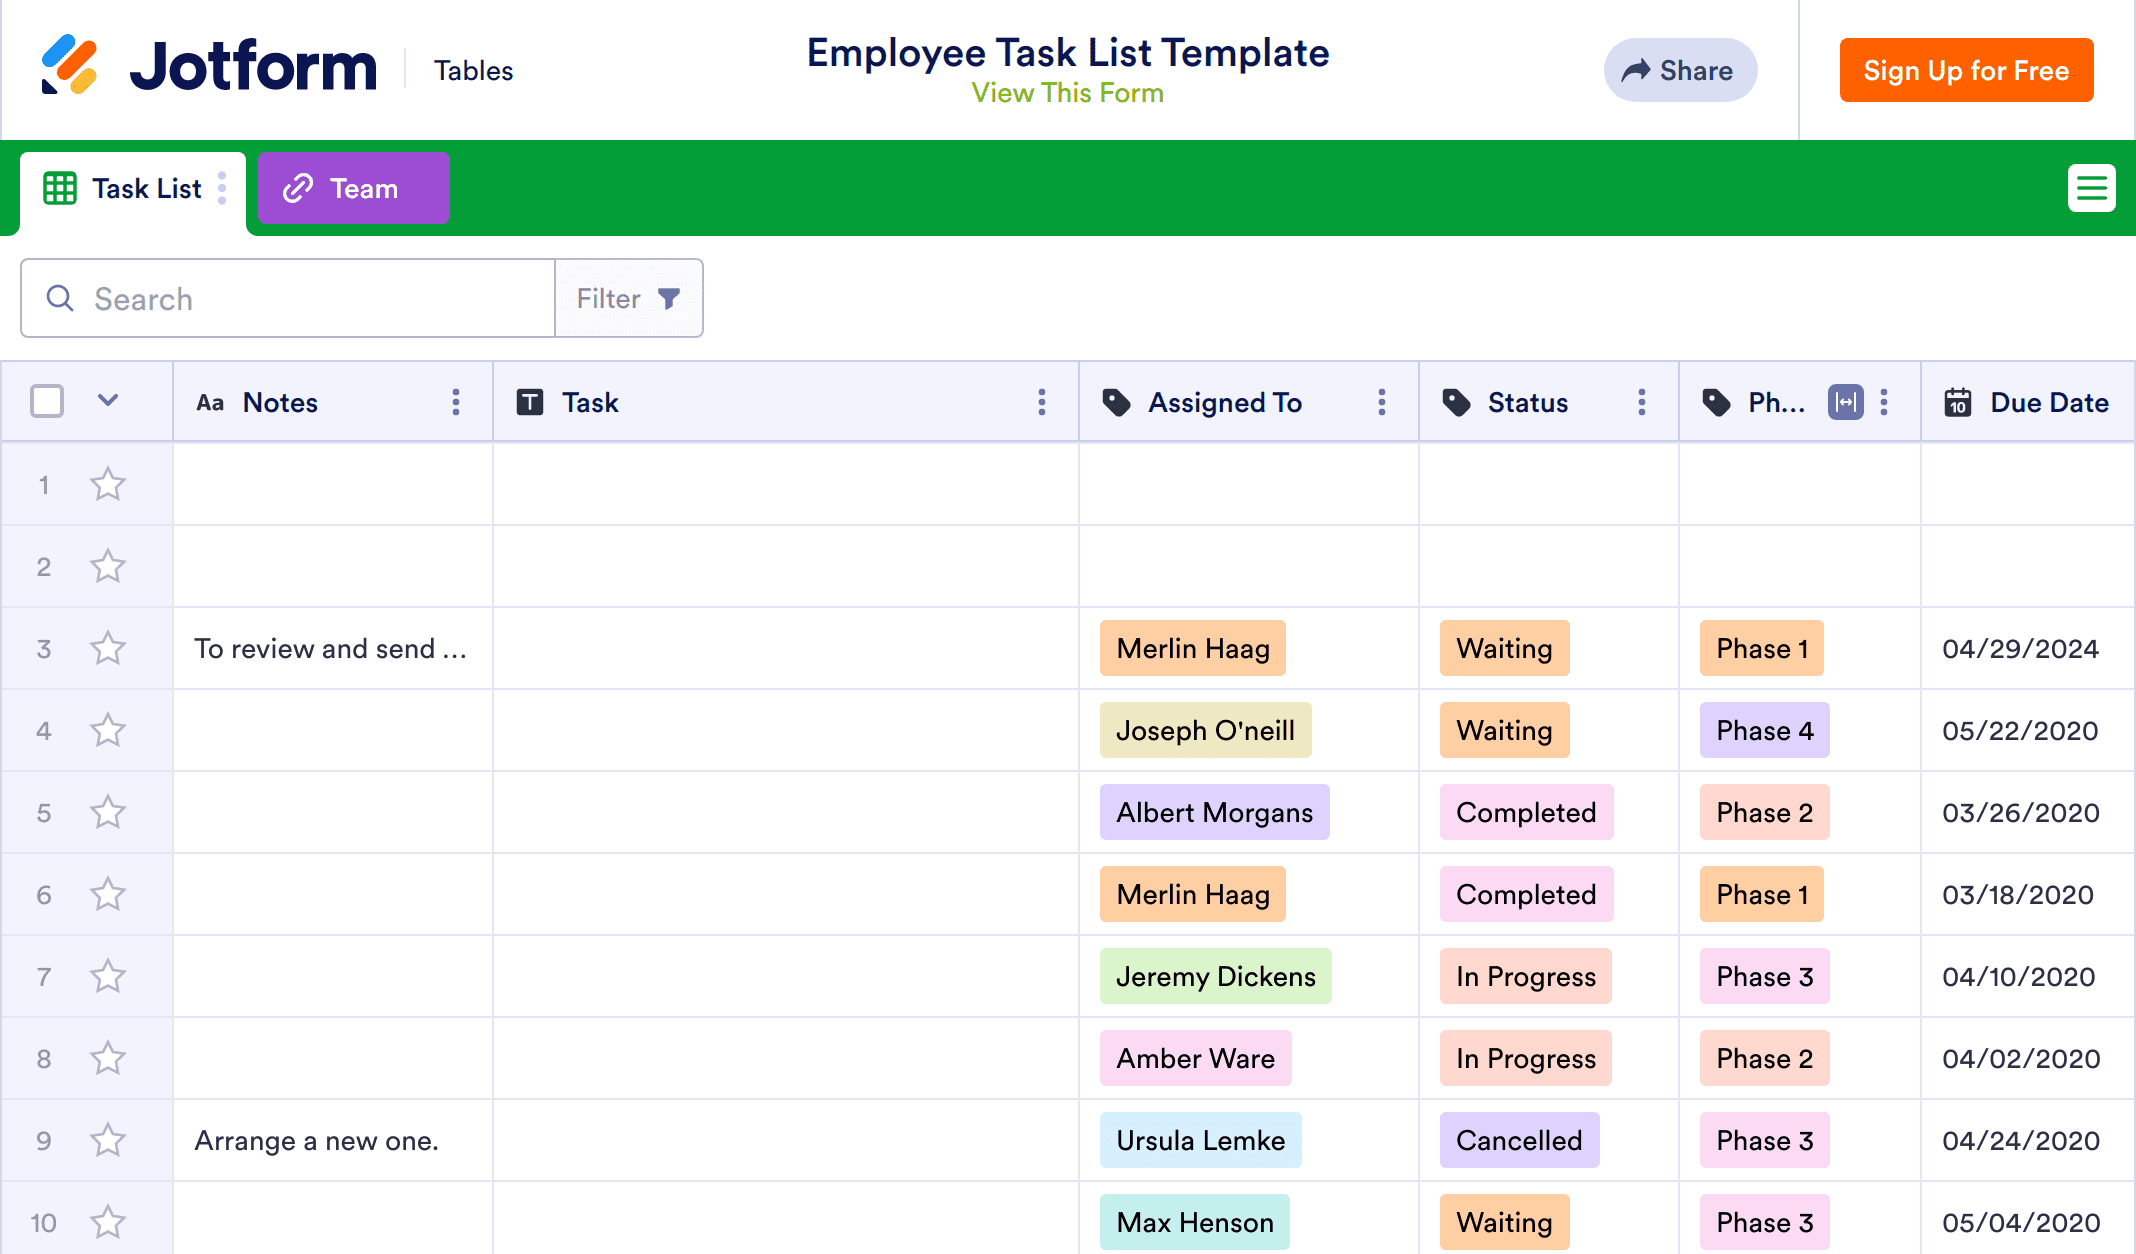
Task: Toggle the select-all rows checkbox
Action: pos(47,401)
